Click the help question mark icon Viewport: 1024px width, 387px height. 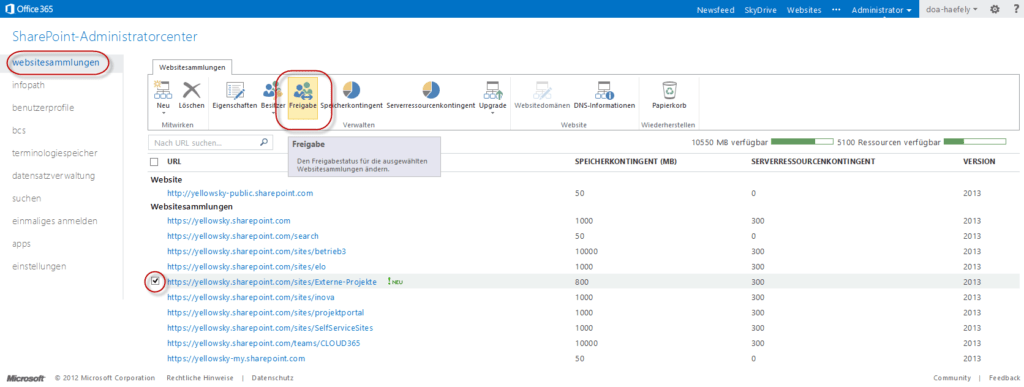(1016, 10)
